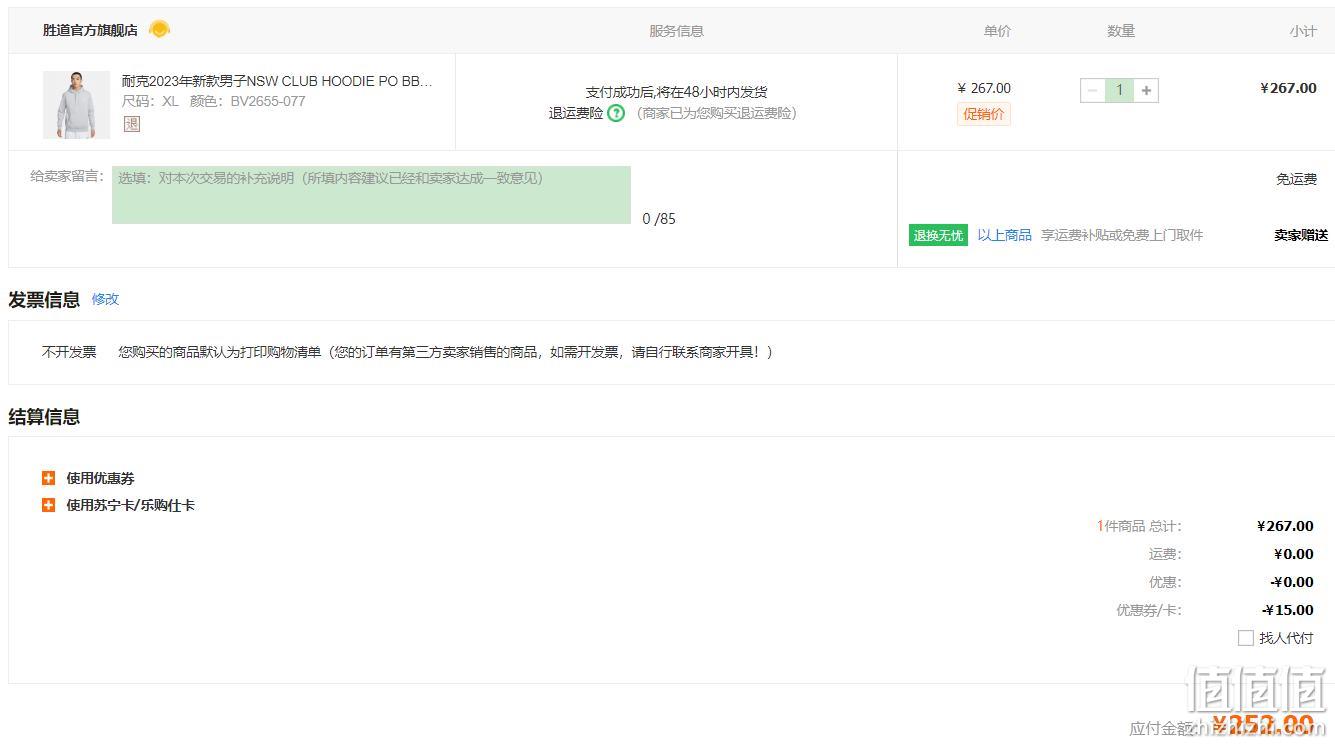Click the 运费 value ¥0.00
The image size is (1335, 745).
[x=1294, y=554]
